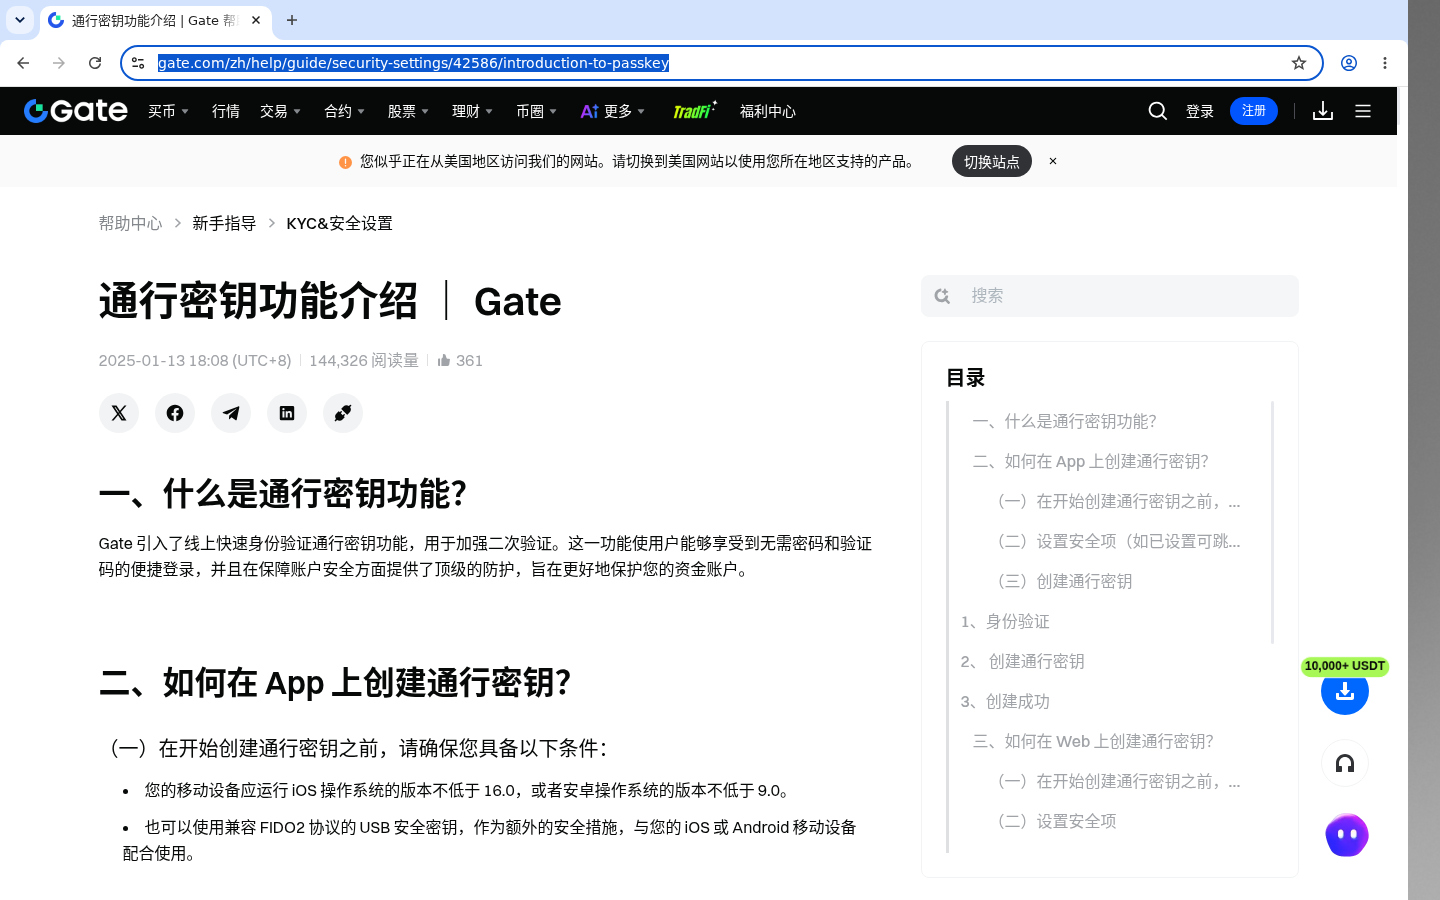Expand the 买币 dropdown menu

(169, 111)
